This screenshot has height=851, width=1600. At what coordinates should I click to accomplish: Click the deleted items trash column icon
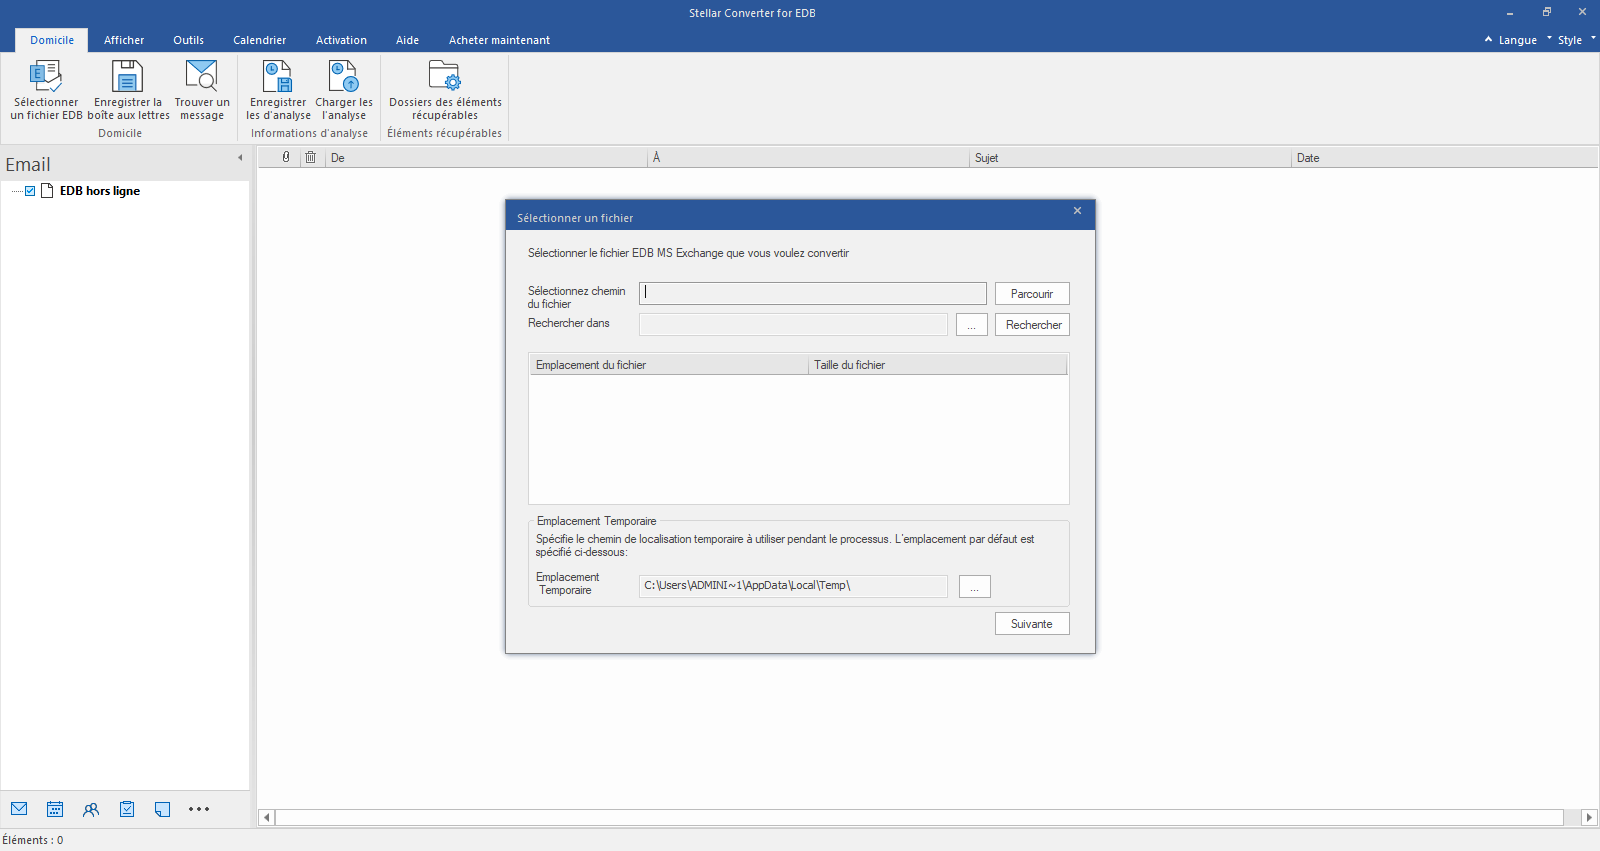[311, 157]
